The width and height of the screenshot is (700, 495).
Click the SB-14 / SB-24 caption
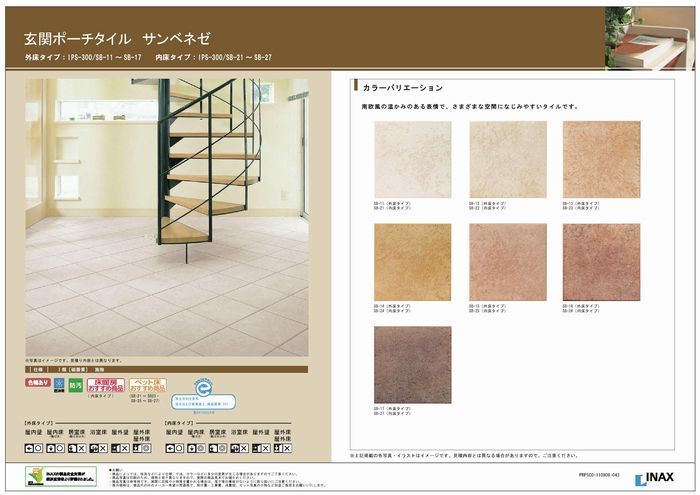[x=392, y=308]
